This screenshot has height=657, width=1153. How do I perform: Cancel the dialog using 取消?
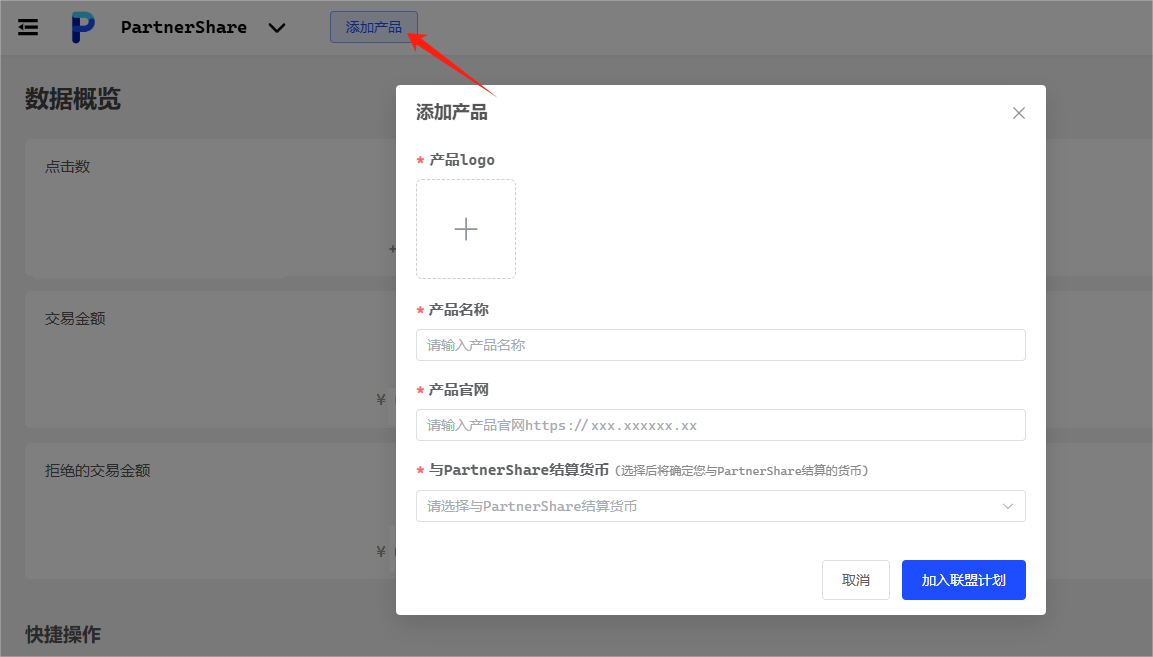tap(856, 579)
